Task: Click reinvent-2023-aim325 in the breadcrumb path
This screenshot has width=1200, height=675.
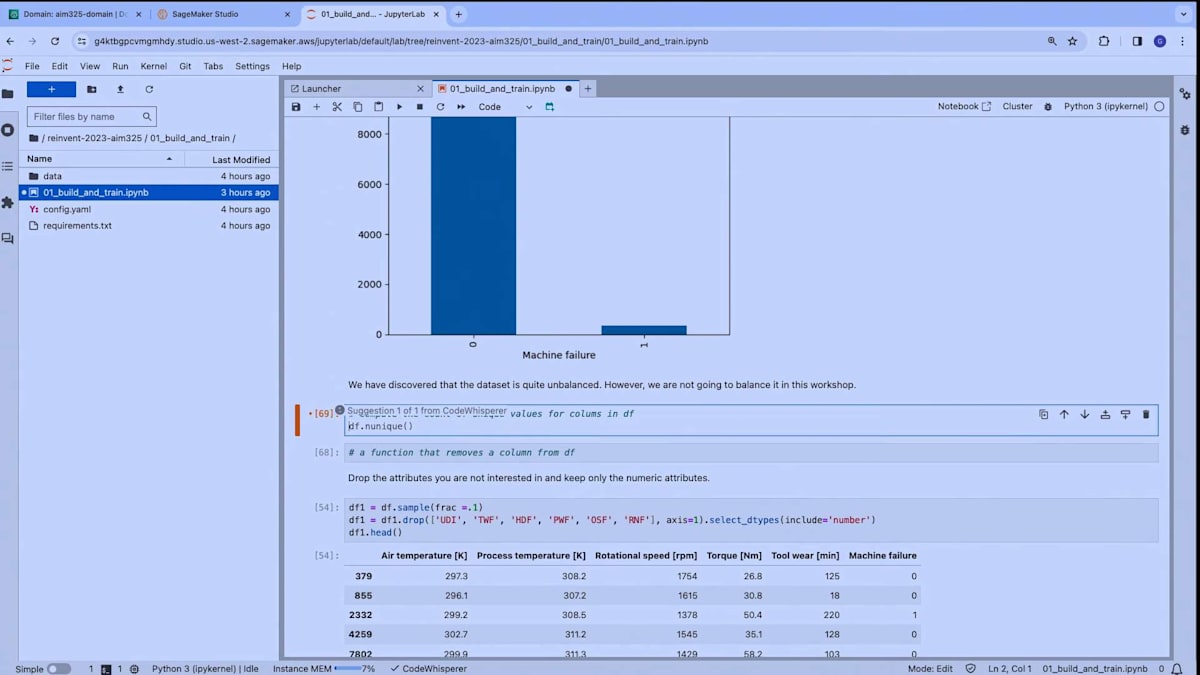Action: click(96, 138)
